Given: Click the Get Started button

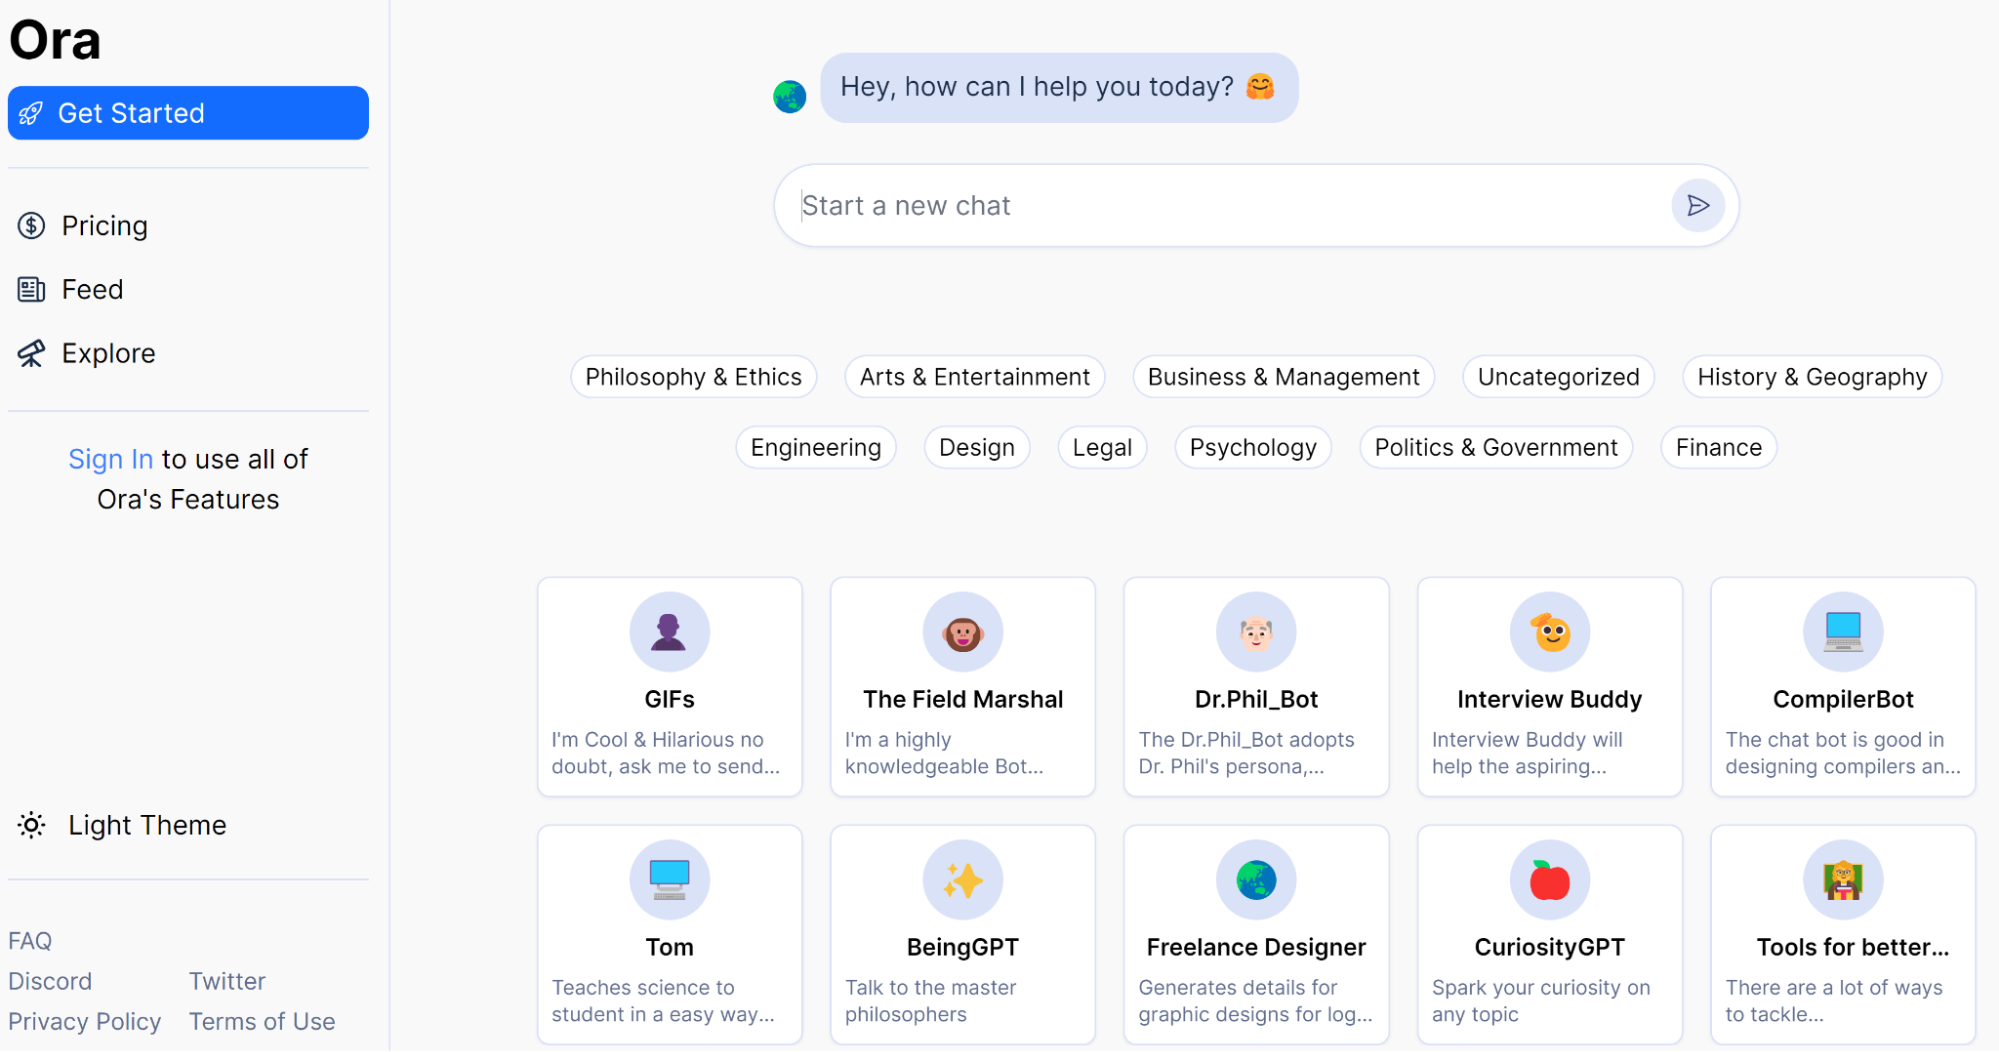Looking at the screenshot, I should [x=188, y=113].
